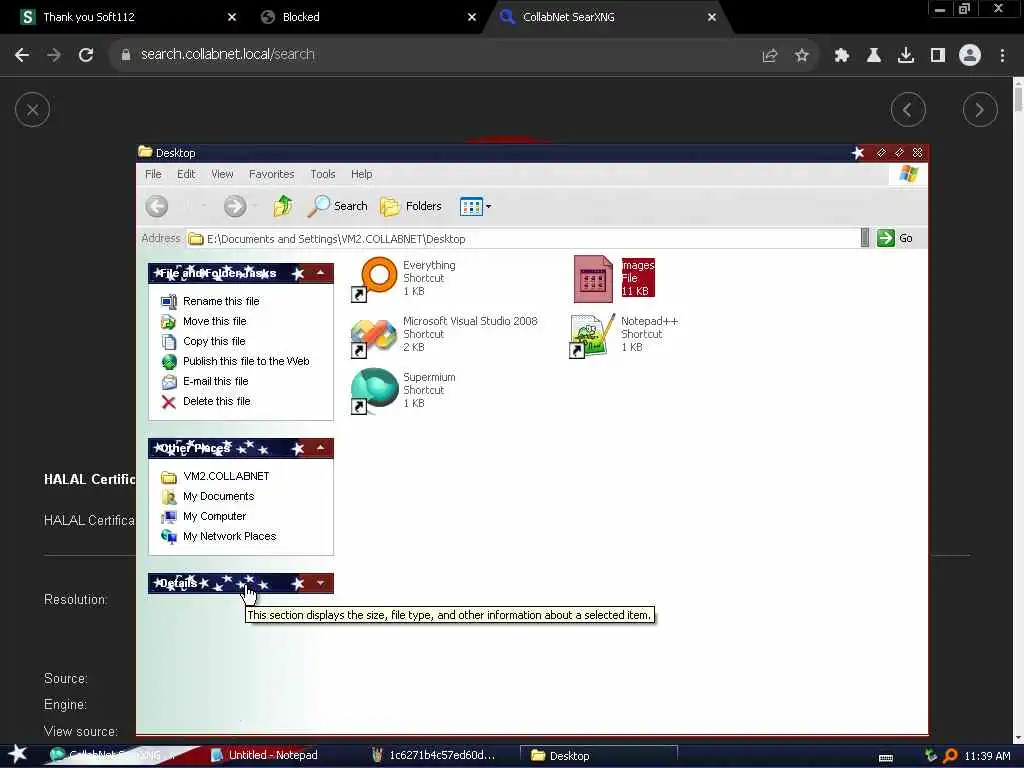Open the Tools menu

click(x=323, y=174)
